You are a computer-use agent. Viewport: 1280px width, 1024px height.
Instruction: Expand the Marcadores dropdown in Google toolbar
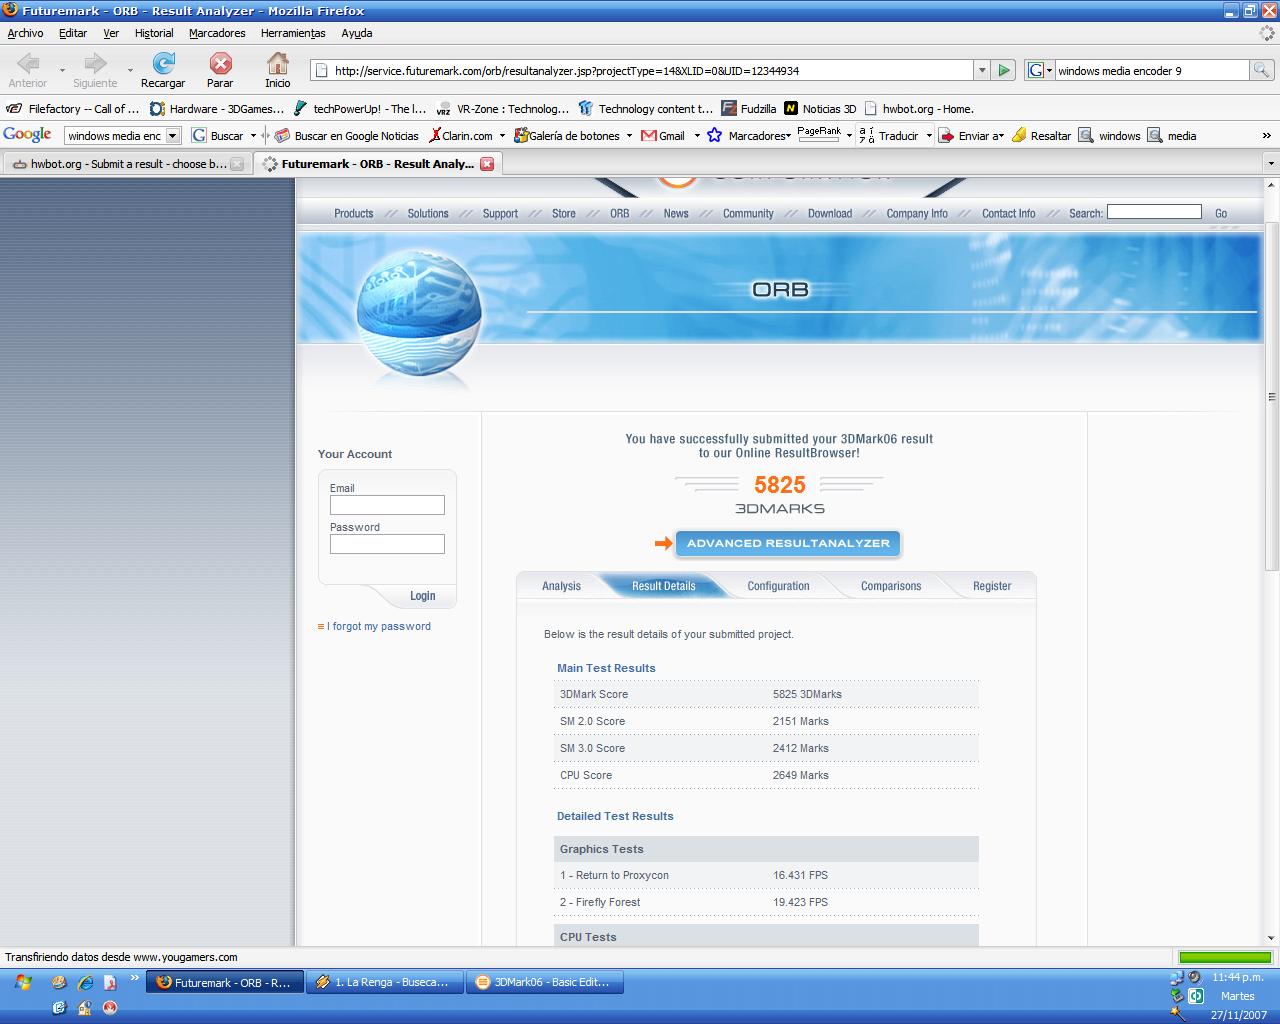789,135
